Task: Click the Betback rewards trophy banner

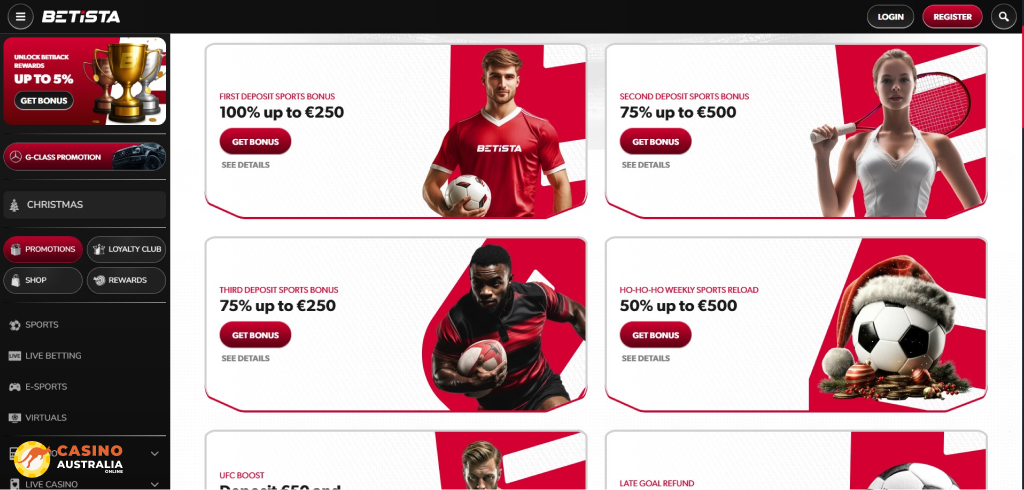Action: coord(85,81)
